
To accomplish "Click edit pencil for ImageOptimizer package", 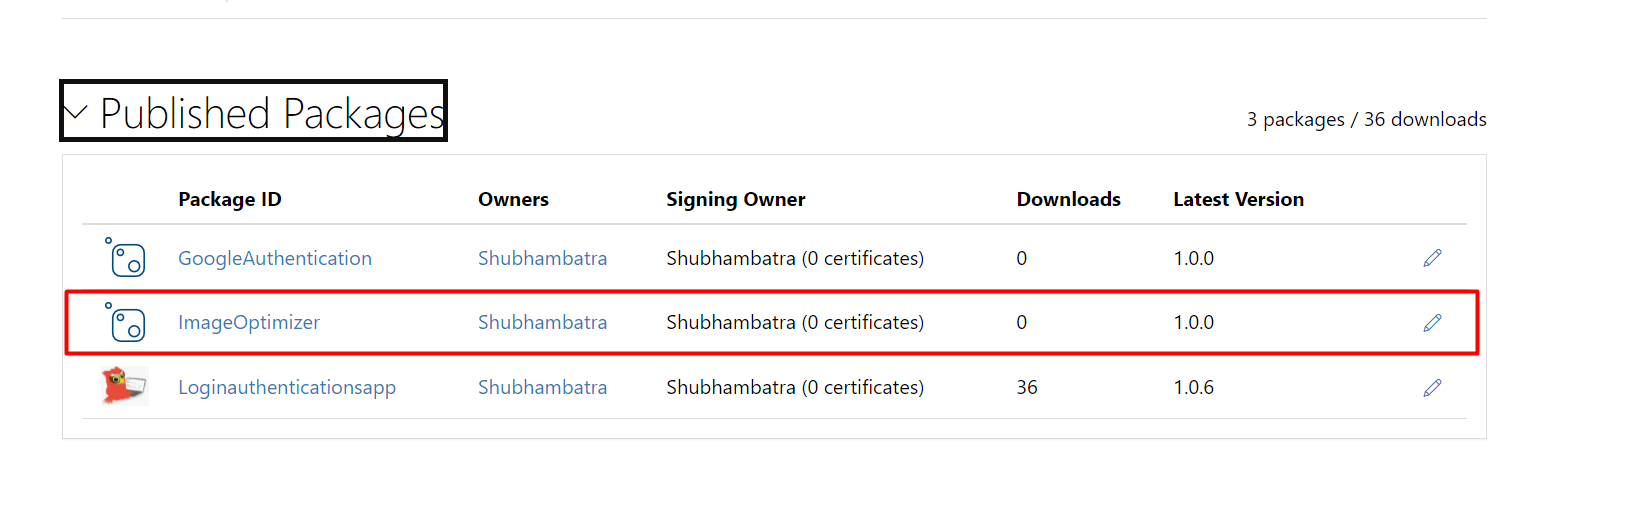I will [x=1432, y=322].
